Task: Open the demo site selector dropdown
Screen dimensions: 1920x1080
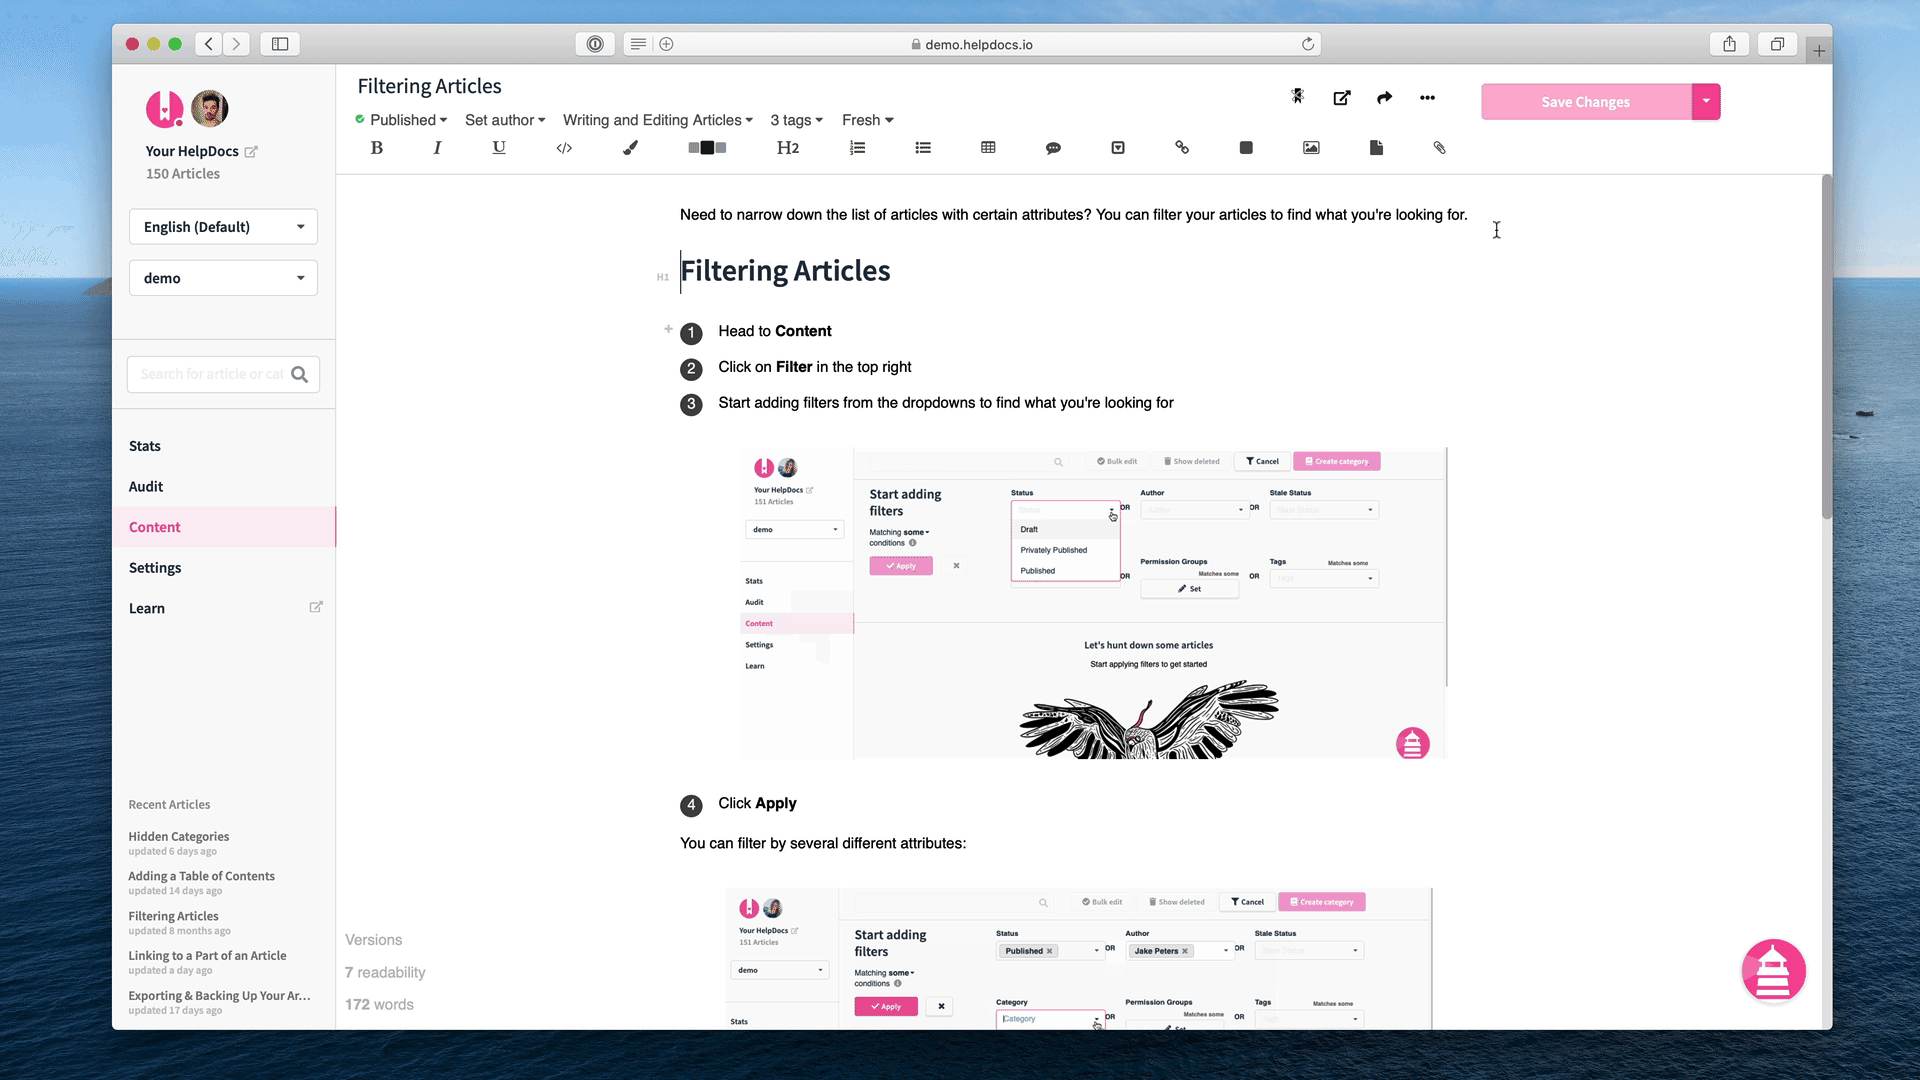Action: [223, 278]
